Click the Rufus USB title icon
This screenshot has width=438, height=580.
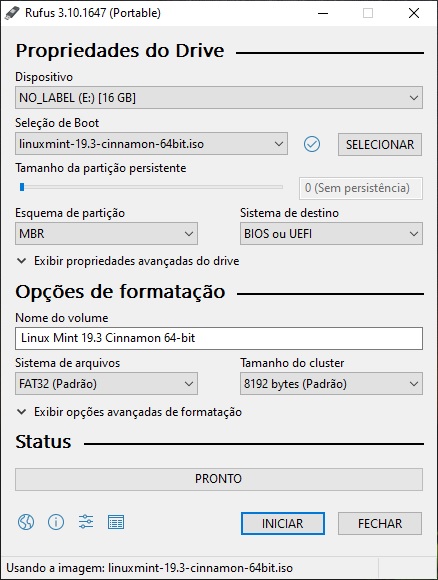tap(12, 13)
